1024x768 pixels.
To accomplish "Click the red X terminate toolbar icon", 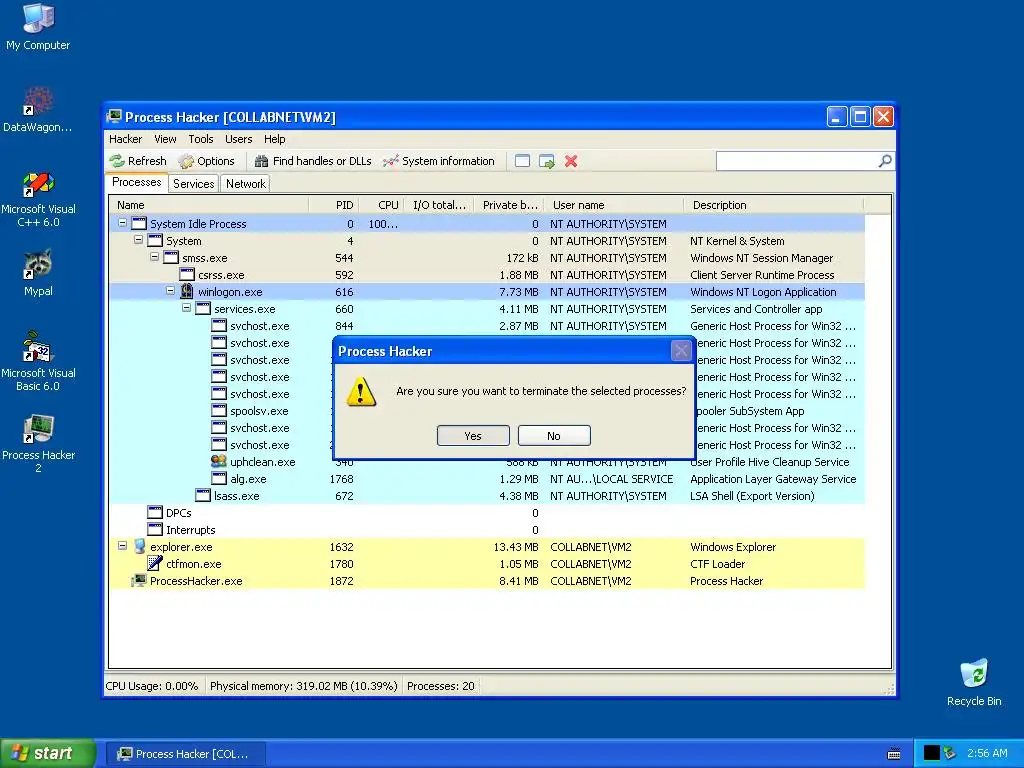I will click(571, 161).
